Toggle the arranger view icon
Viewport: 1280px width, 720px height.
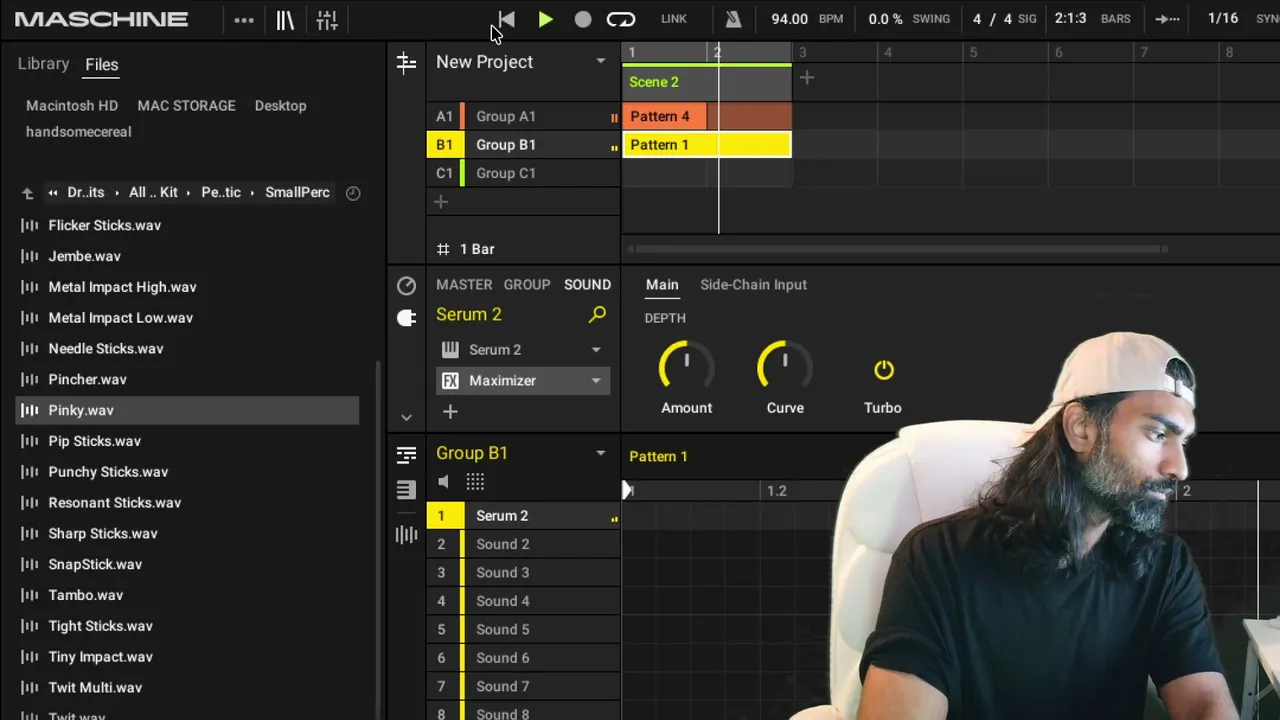pos(406,63)
